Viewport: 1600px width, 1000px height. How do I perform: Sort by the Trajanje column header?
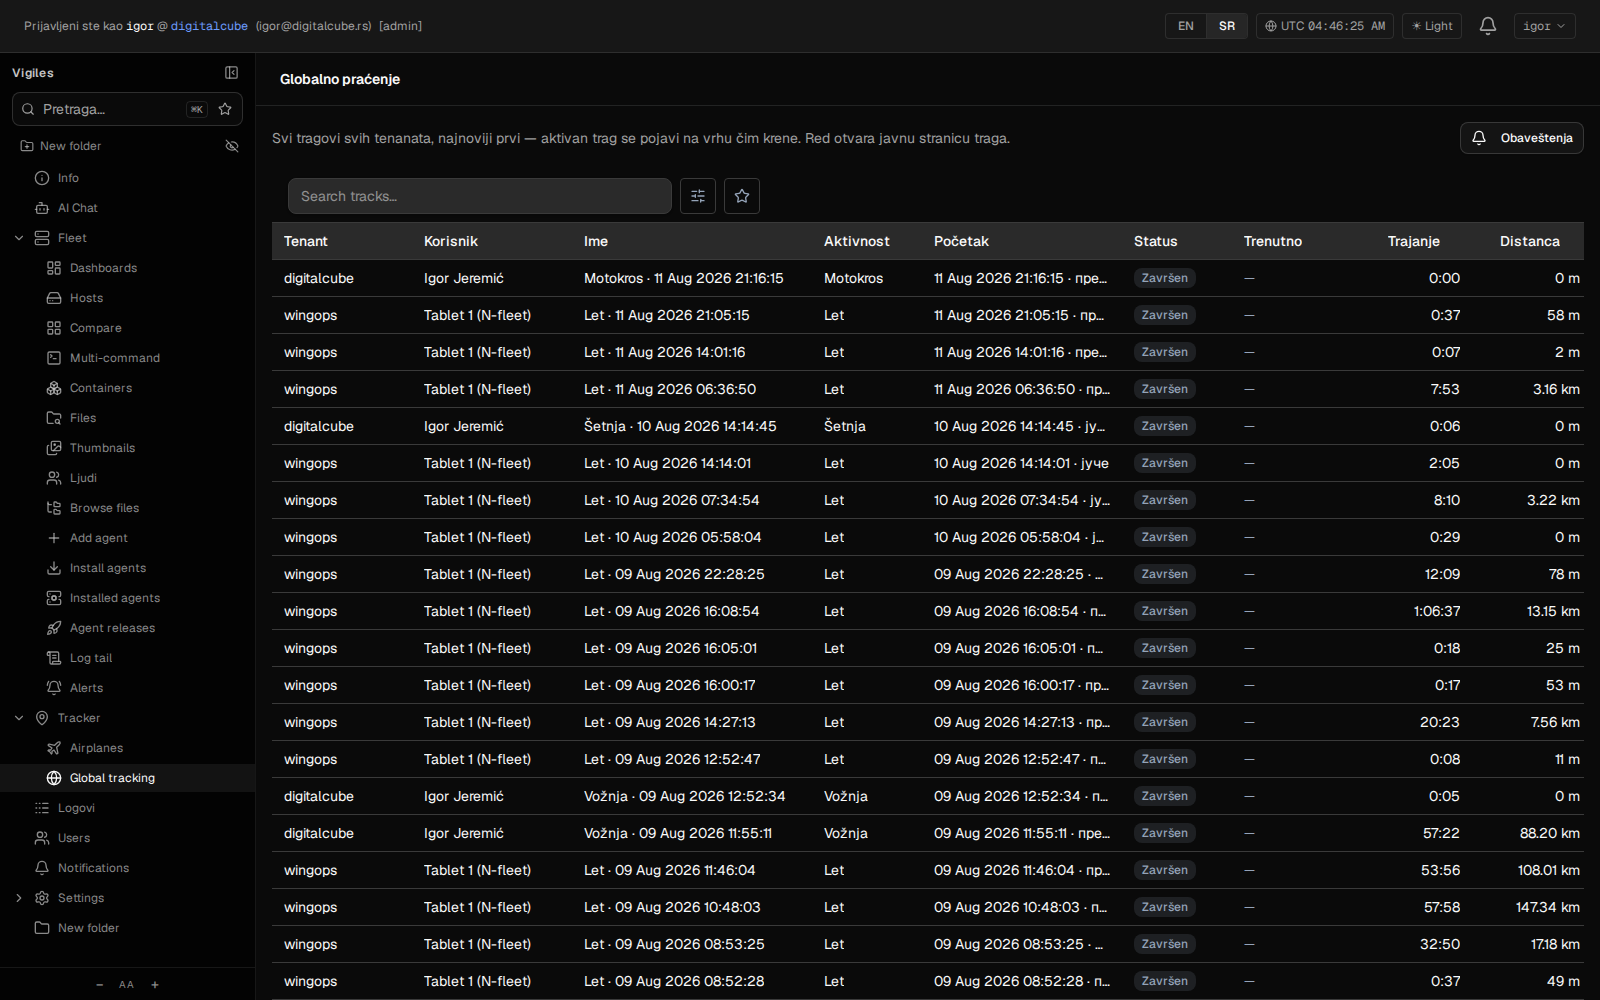pyautogui.click(x=1414, y=241)
